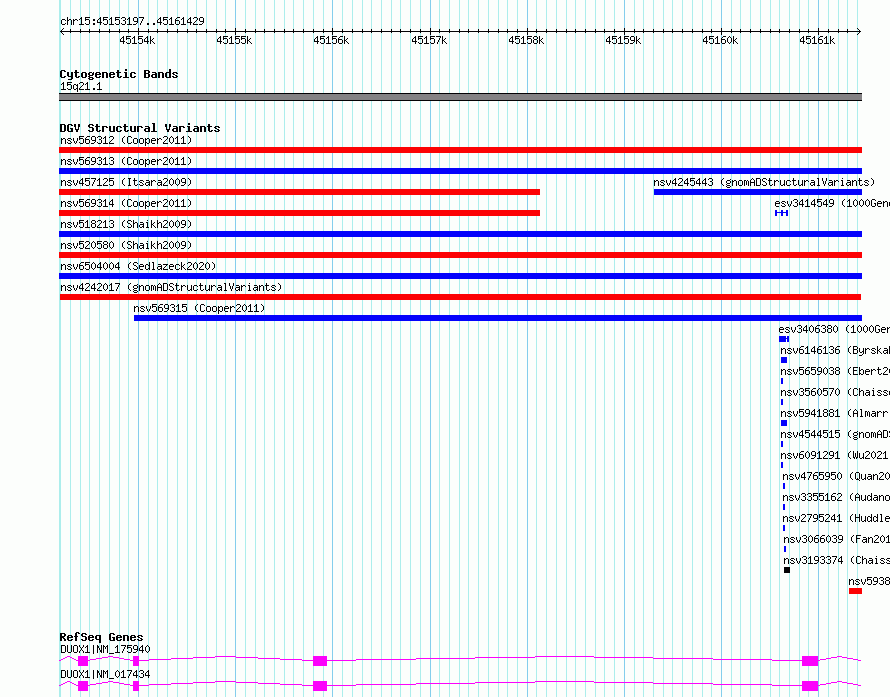Select the red nsv4242017 gnomAD variant bar
890x697 pixels.
click(x=460, y=297)
